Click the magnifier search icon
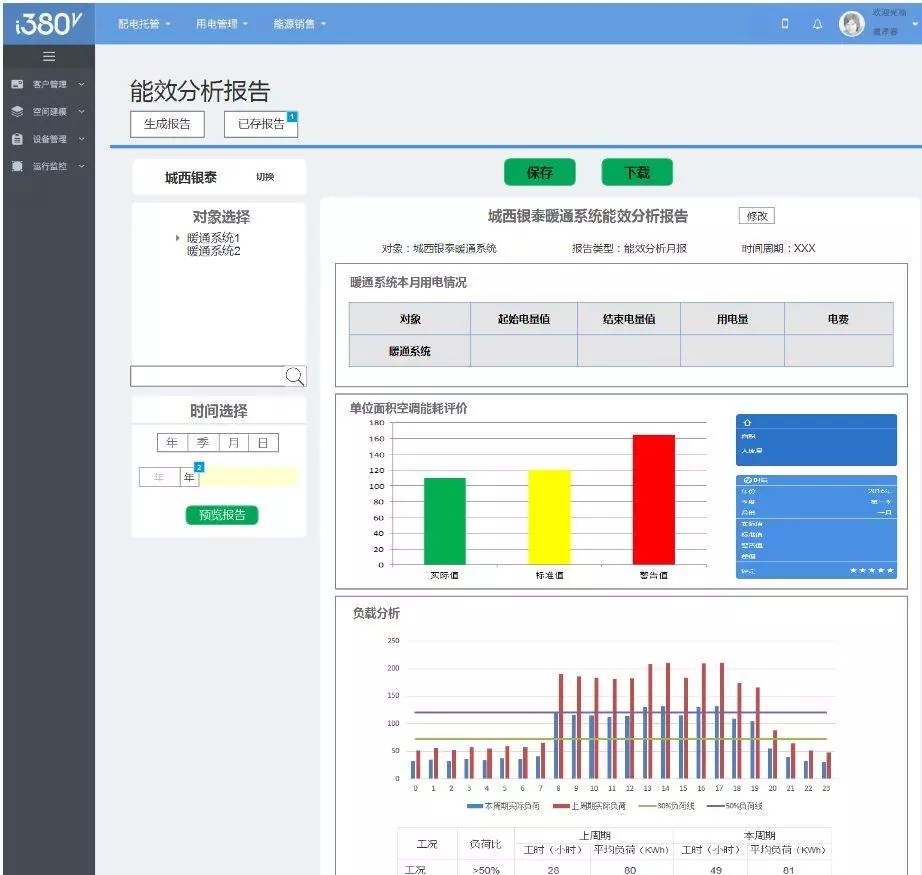 [x=295, y=376]
